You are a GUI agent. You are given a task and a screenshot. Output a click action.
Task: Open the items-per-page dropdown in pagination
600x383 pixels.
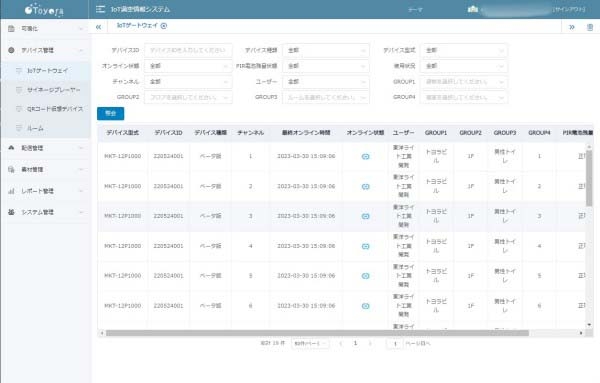click(x=310, y=343)
